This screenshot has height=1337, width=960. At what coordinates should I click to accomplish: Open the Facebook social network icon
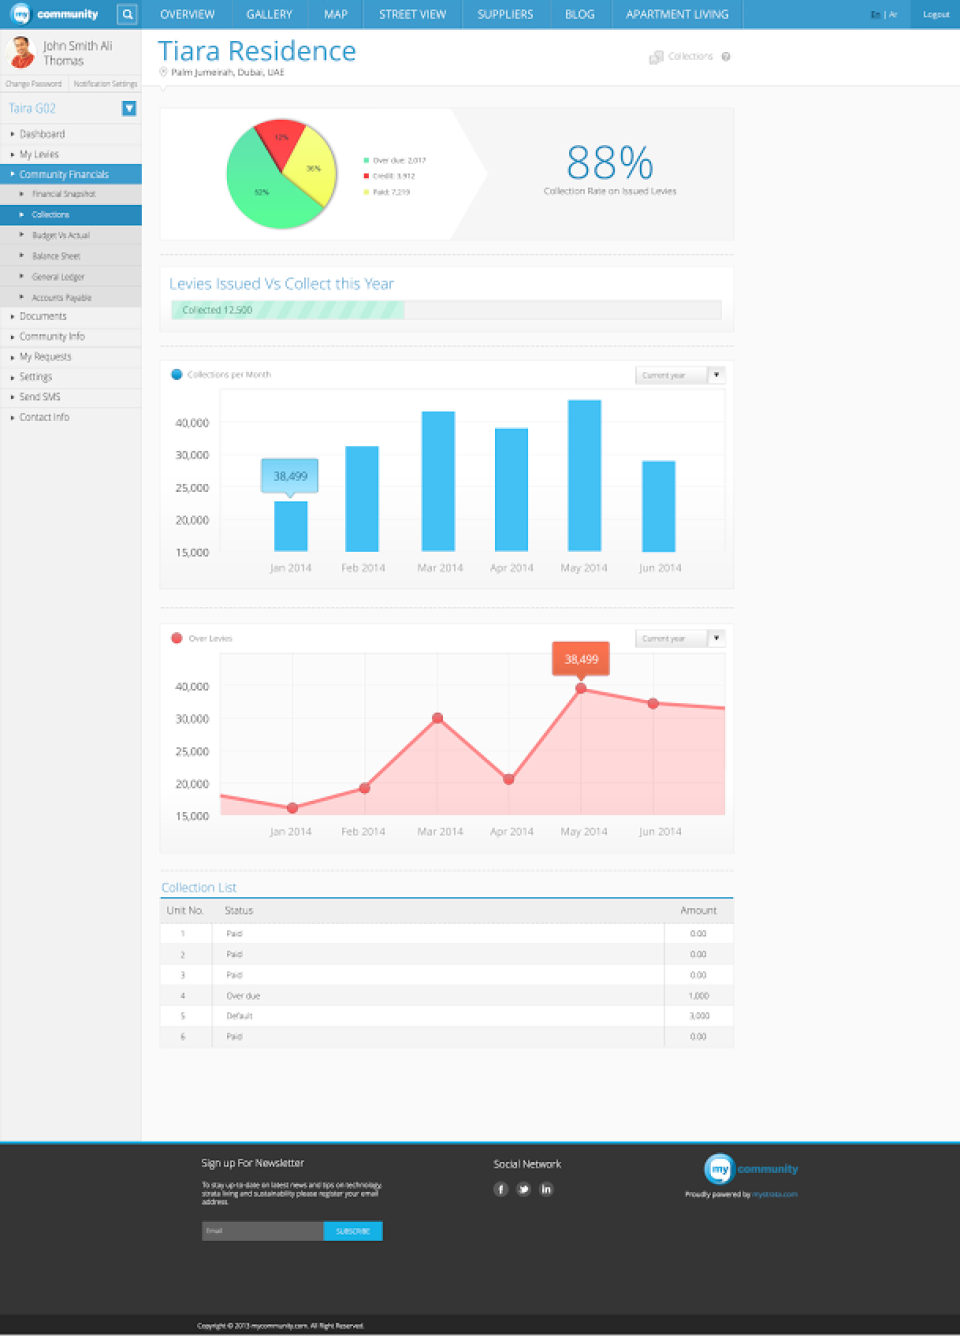click(501, 1189)
